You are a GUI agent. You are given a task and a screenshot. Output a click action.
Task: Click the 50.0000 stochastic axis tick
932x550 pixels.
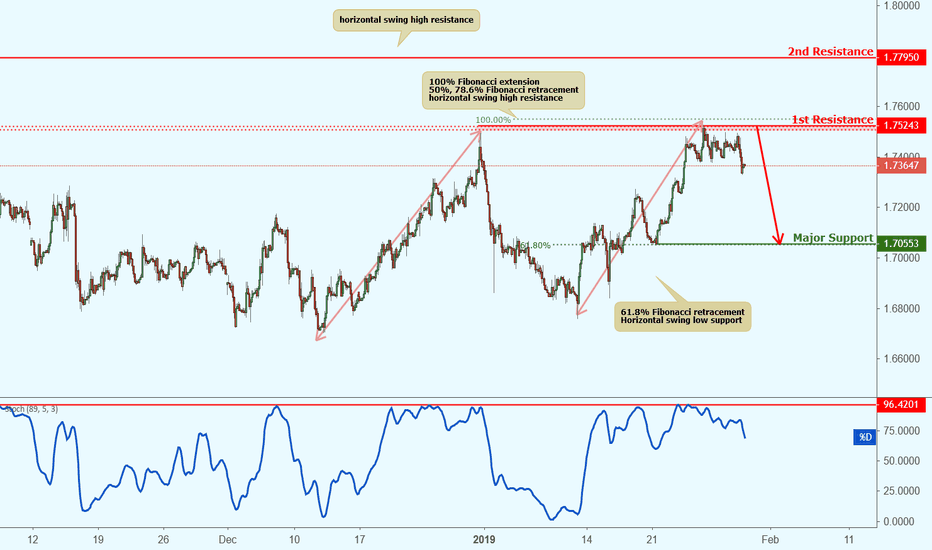click(x=899, y=460)
